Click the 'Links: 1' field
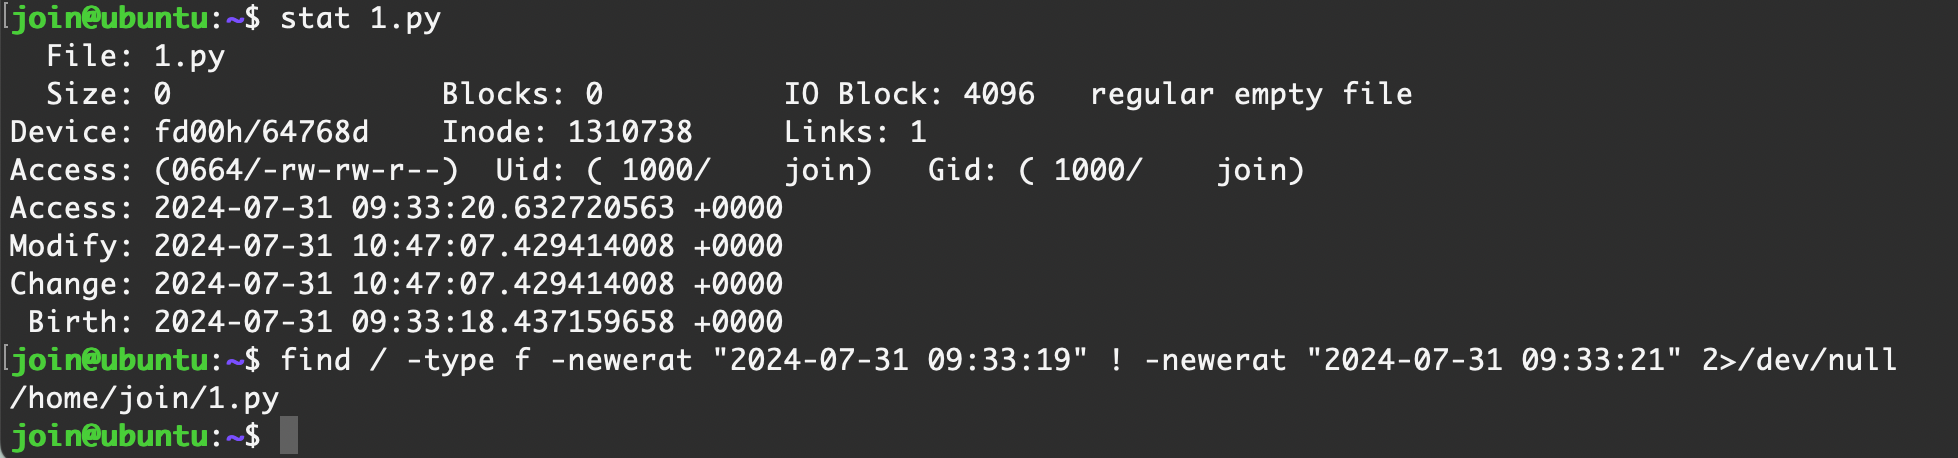The width and height of the screenshot is (1958, 458). coord(855,132)
